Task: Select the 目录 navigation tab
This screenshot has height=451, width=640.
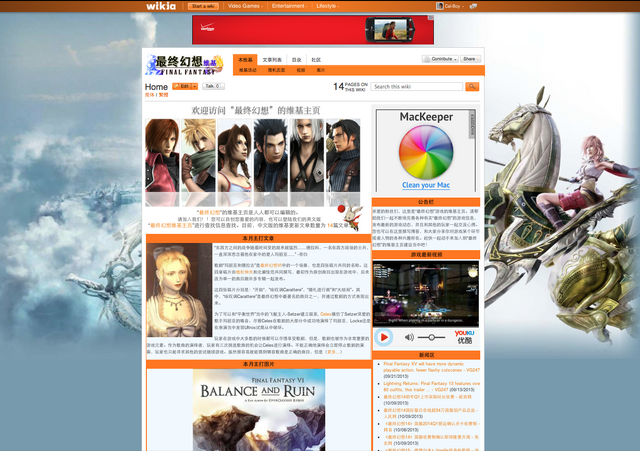Action: (x=297, y=60)
